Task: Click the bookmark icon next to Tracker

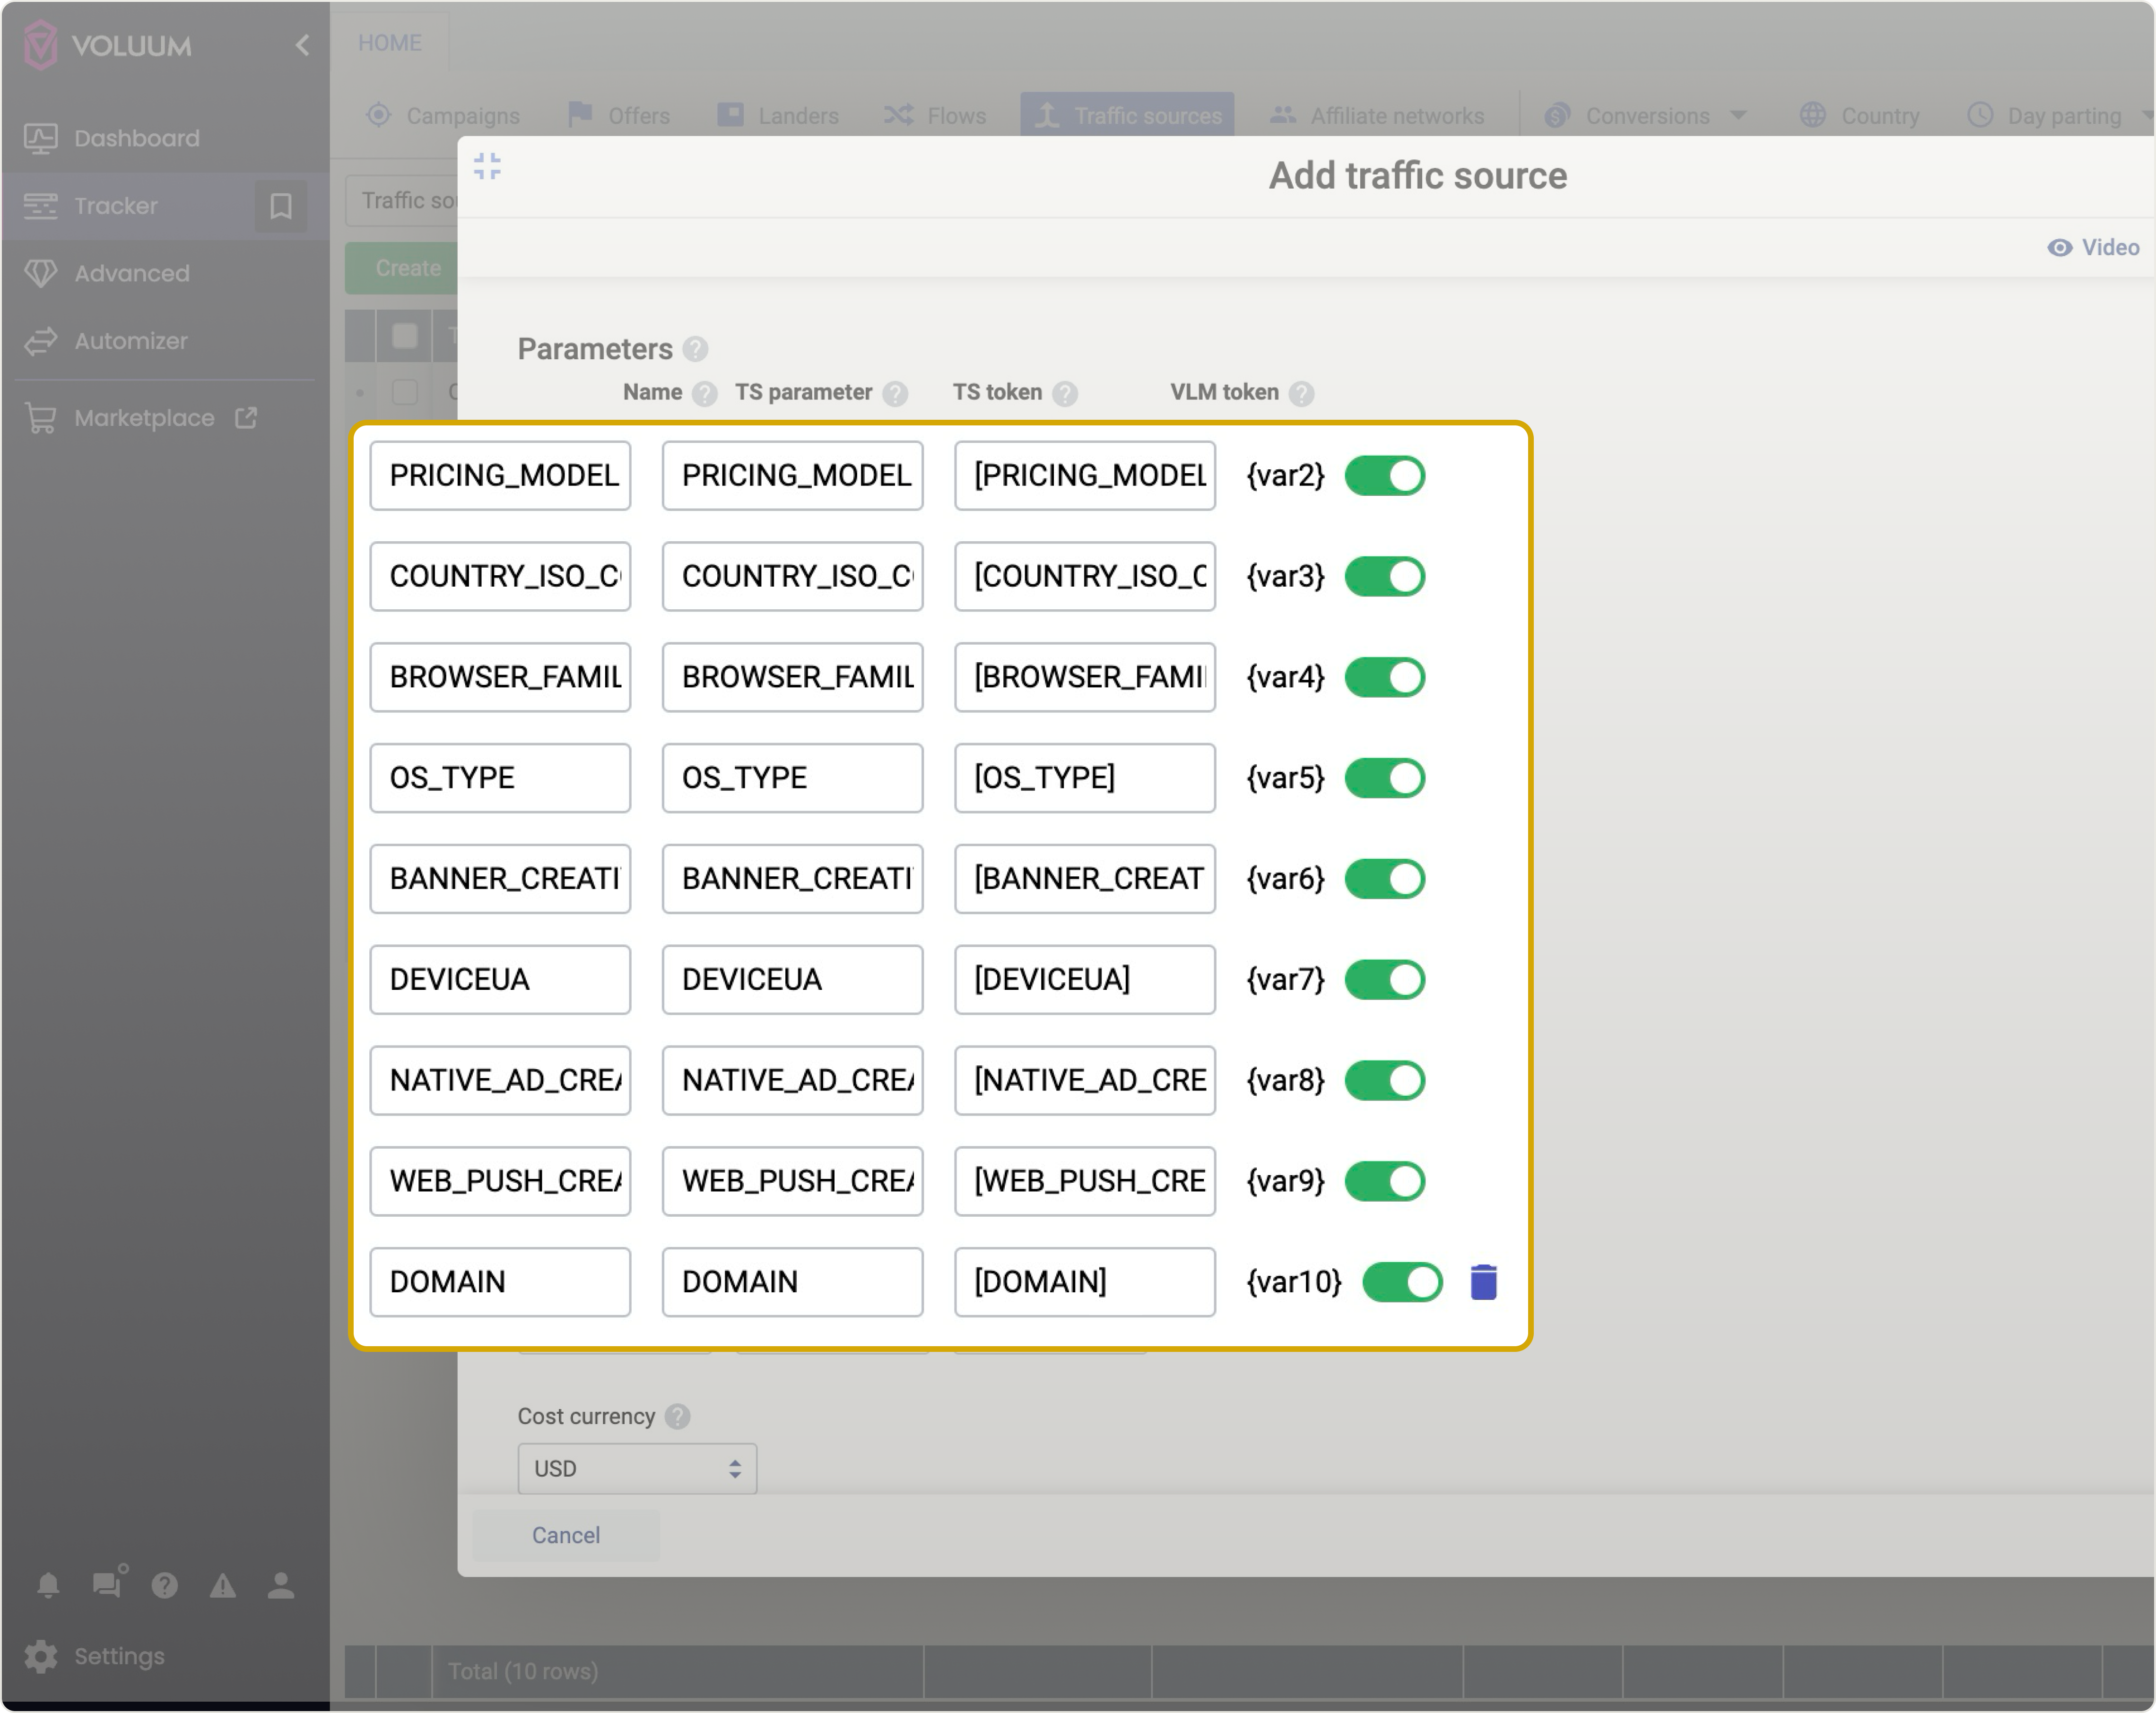Action: (281, 206)
